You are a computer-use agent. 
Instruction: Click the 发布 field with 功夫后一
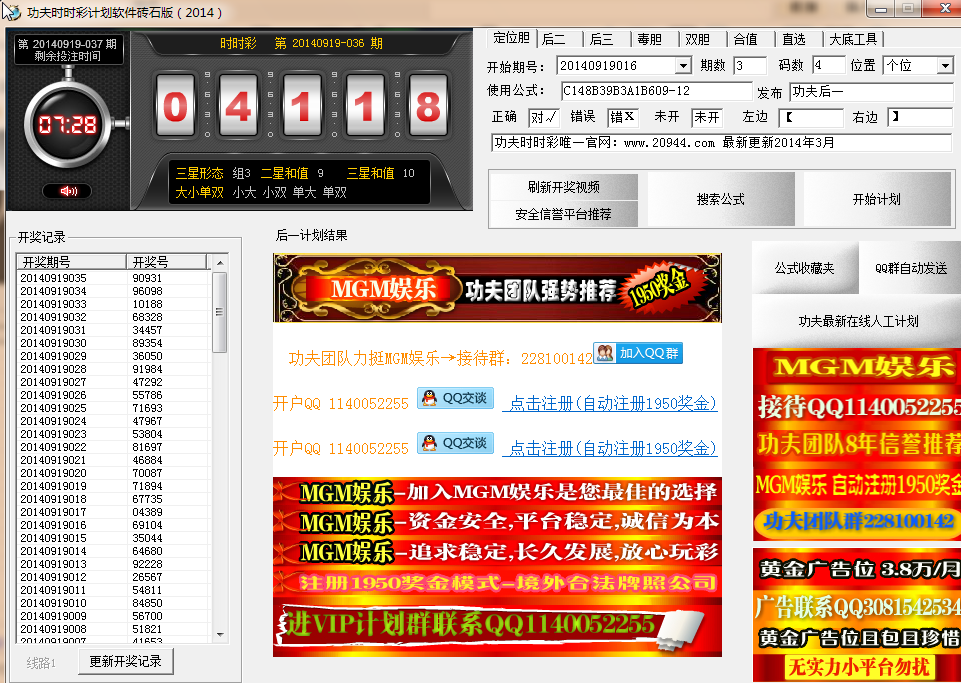tap(871, 92)
